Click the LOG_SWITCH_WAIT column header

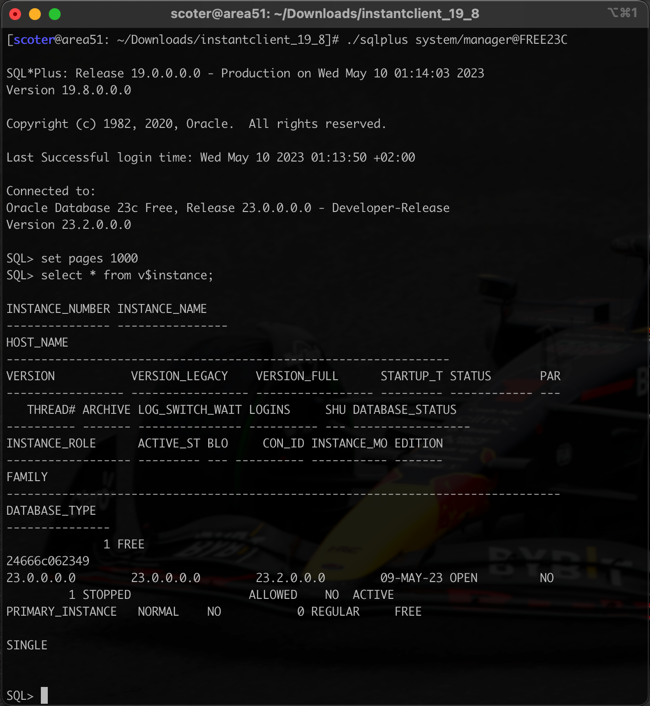[190, 410]
